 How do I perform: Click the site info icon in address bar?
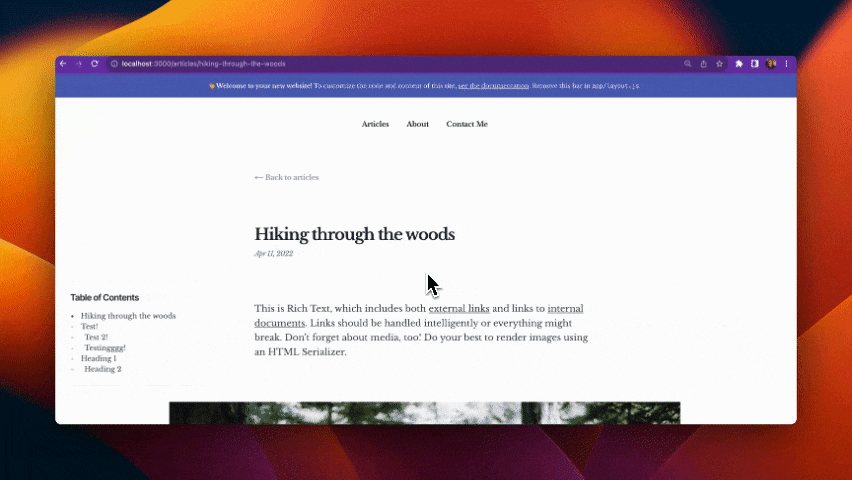click(114, 64)
